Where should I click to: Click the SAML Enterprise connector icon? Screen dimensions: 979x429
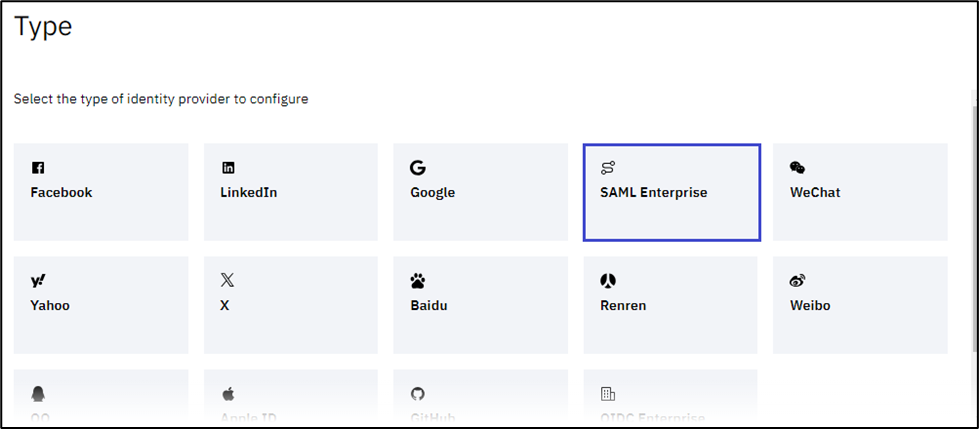[x=608, y=168]
